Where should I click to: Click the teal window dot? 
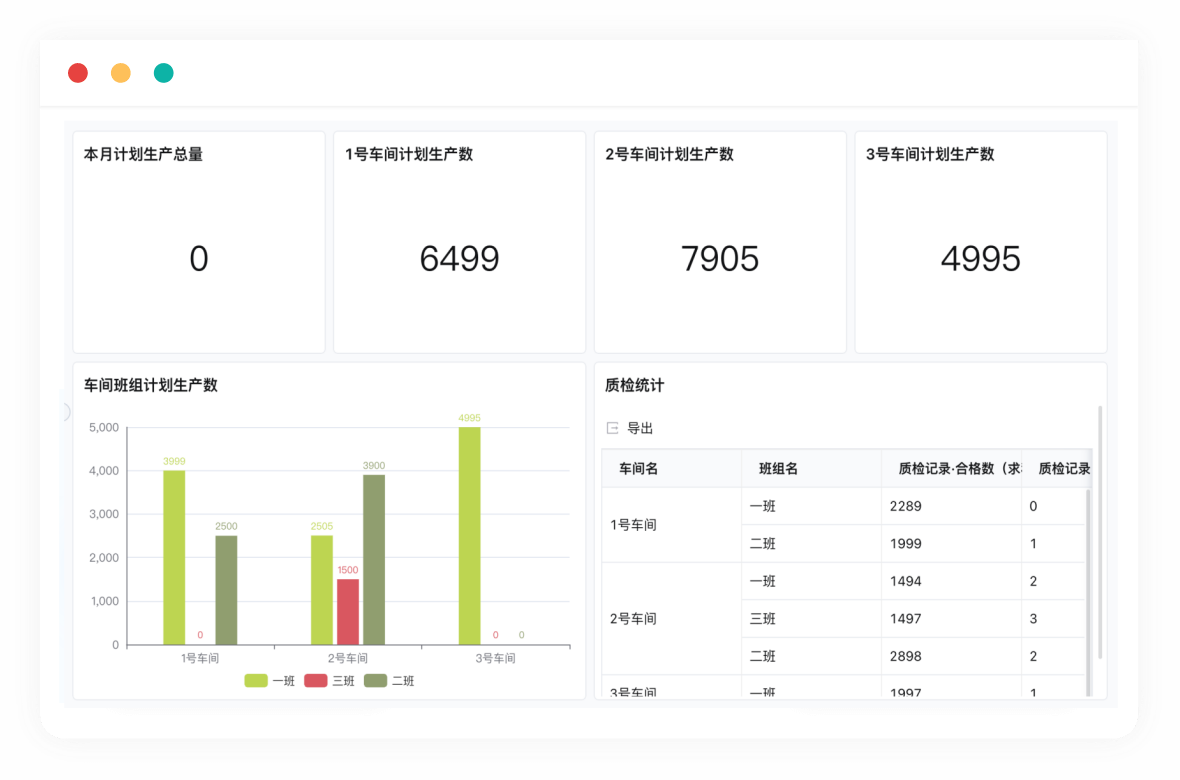pyautogui.click(x=164, y=73)
